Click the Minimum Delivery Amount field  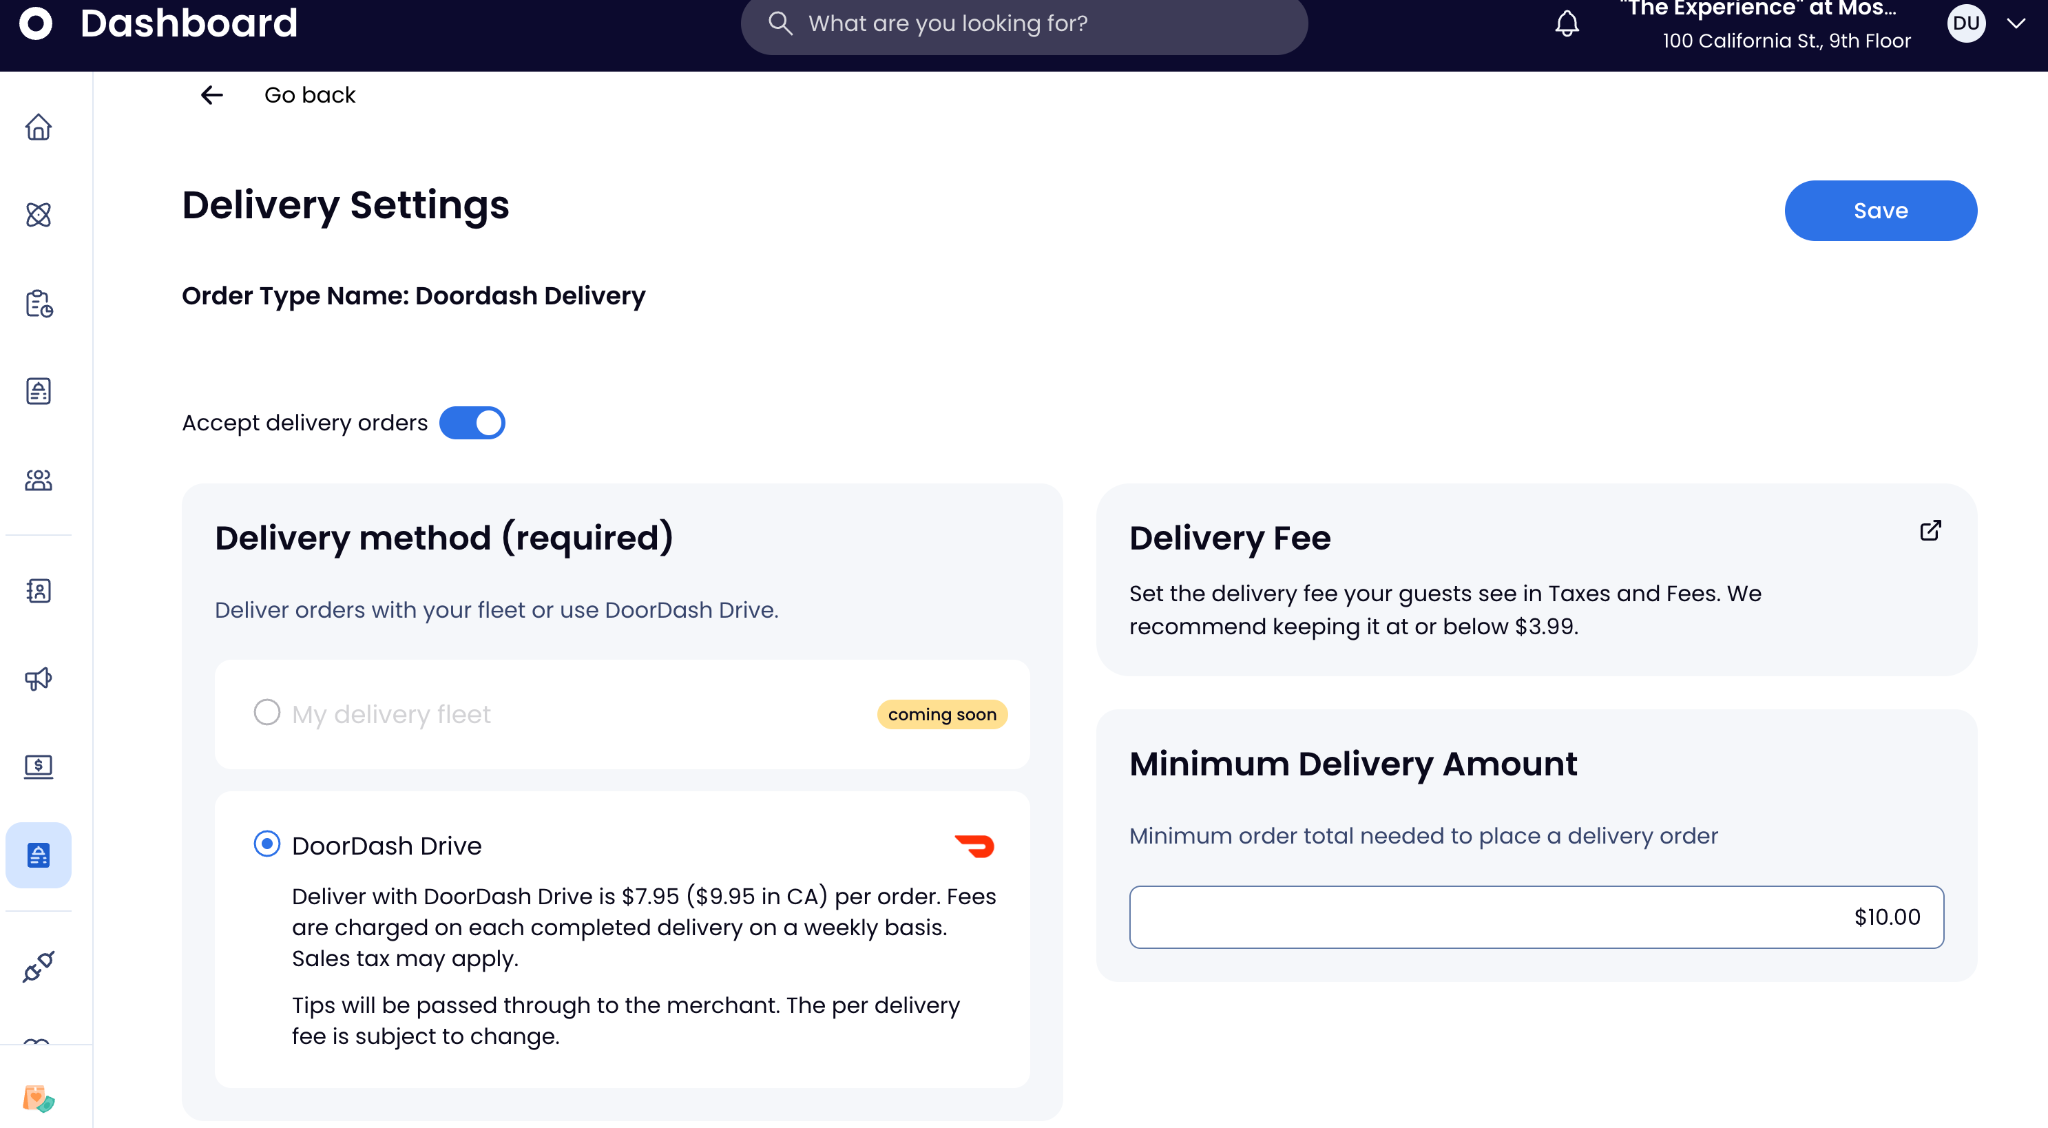pos(1536,917)
